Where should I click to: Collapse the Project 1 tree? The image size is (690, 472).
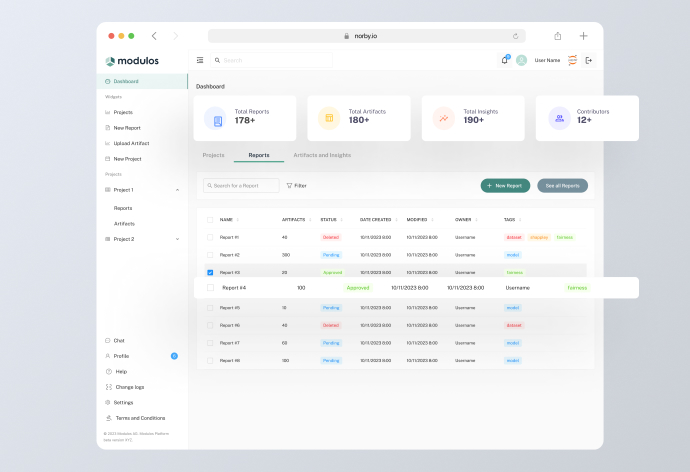177,189
